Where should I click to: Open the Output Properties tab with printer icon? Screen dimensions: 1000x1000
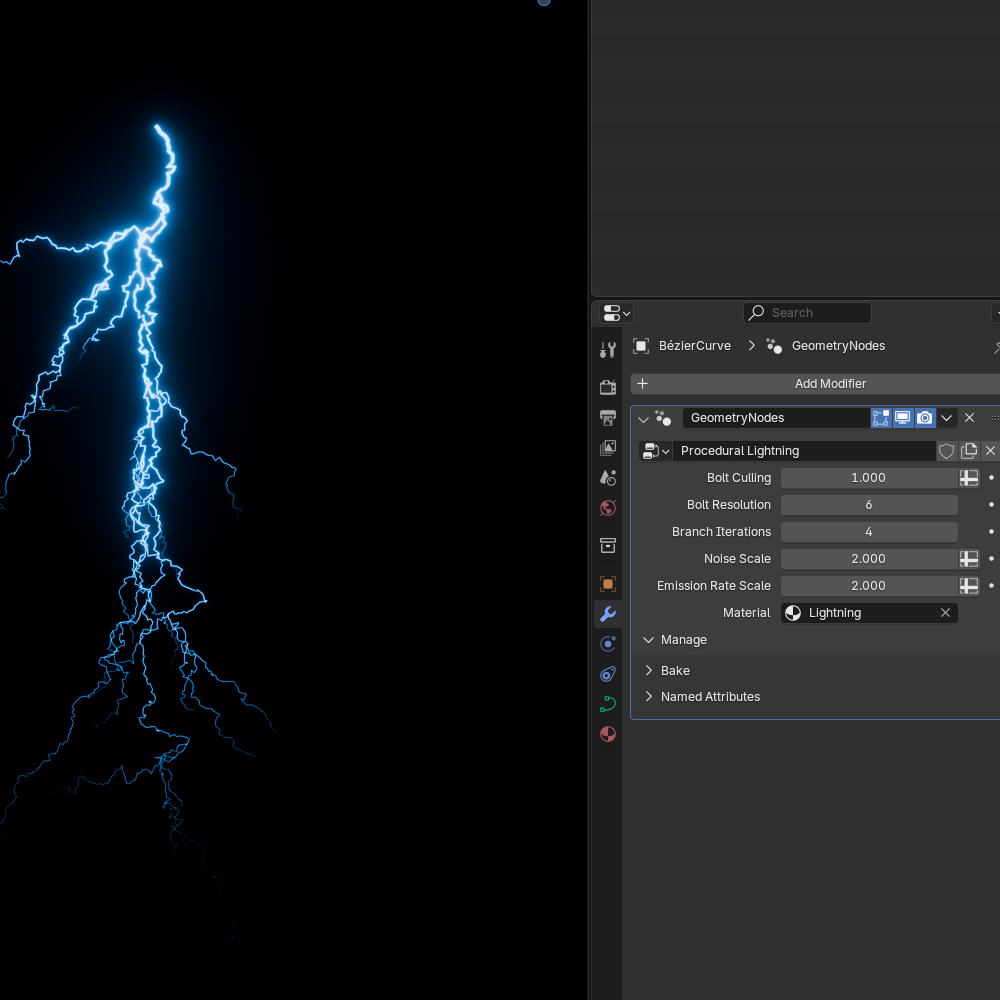[607, 419]
